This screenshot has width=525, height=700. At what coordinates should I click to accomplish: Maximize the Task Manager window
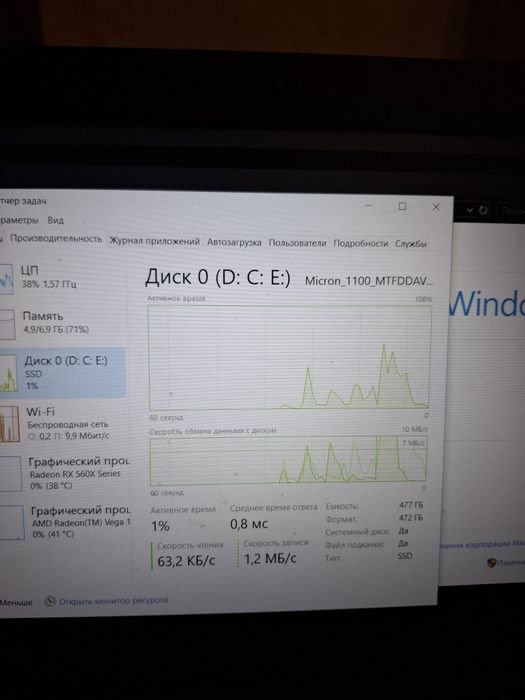(402, 206)
